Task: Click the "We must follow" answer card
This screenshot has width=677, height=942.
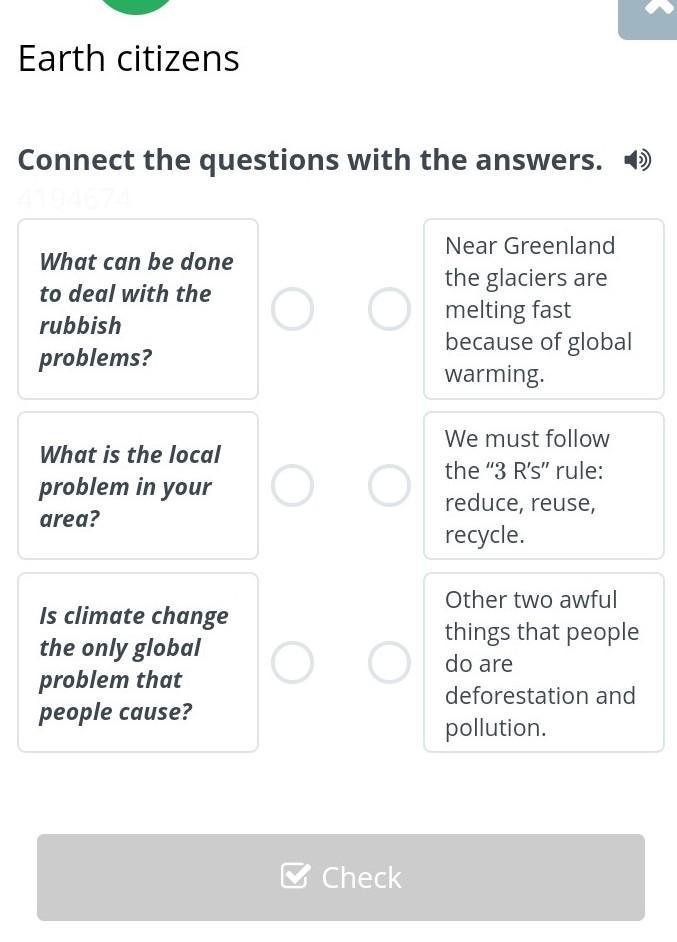Action: point(543,486)
